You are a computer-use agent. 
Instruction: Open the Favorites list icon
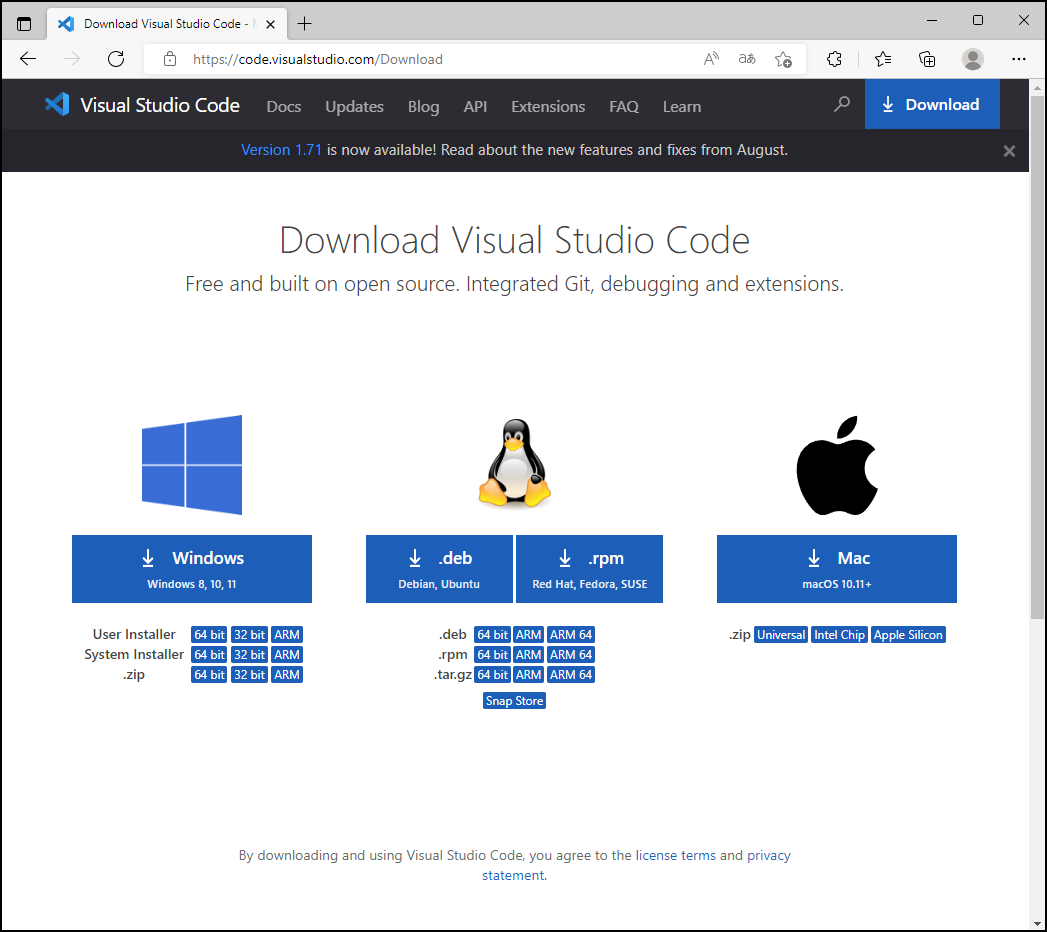tap(883, 59)
